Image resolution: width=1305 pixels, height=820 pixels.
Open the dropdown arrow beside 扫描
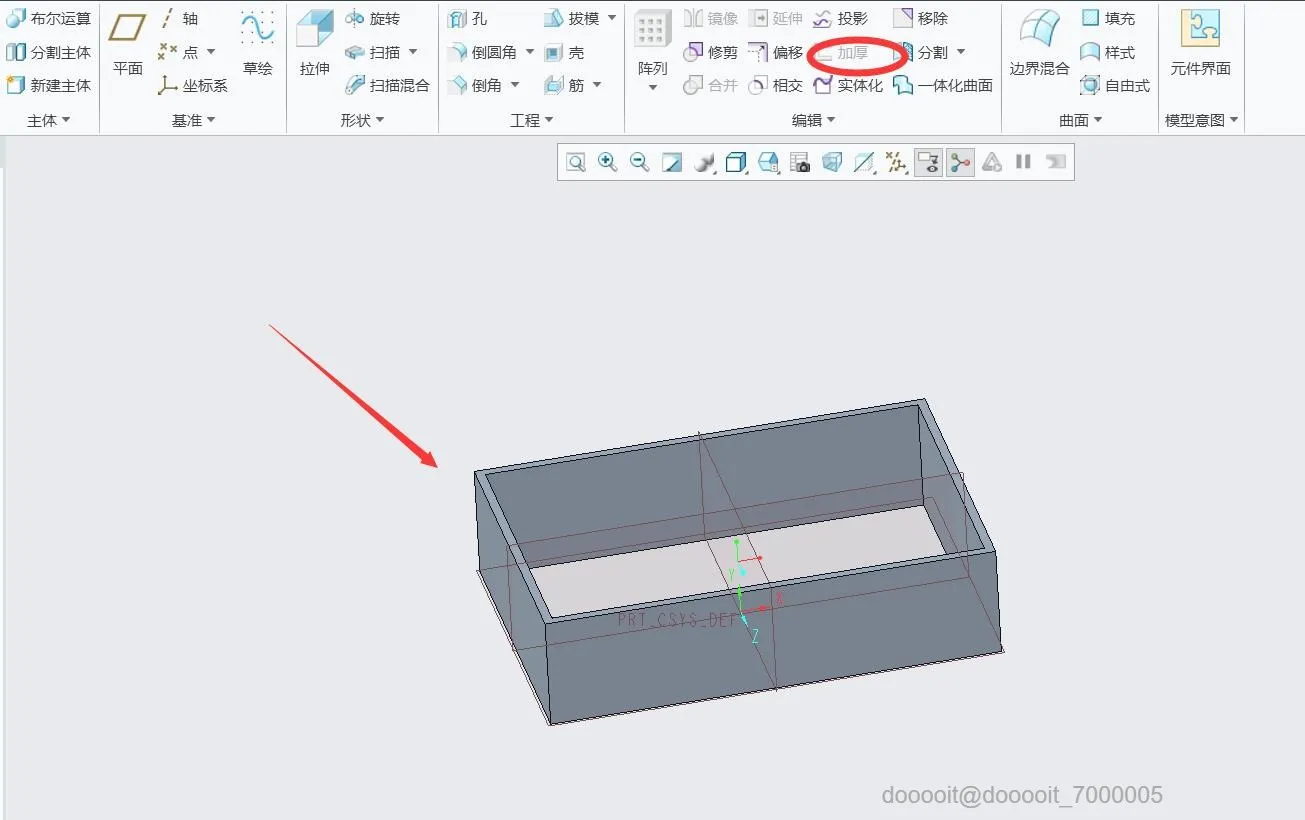tap(413, 52)
